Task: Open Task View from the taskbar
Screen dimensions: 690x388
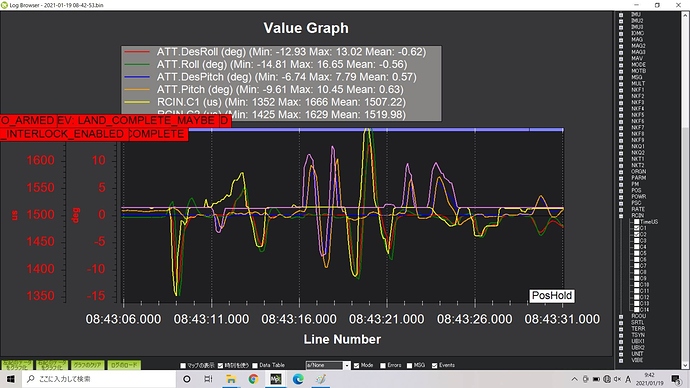Action: tap(209, 379)
